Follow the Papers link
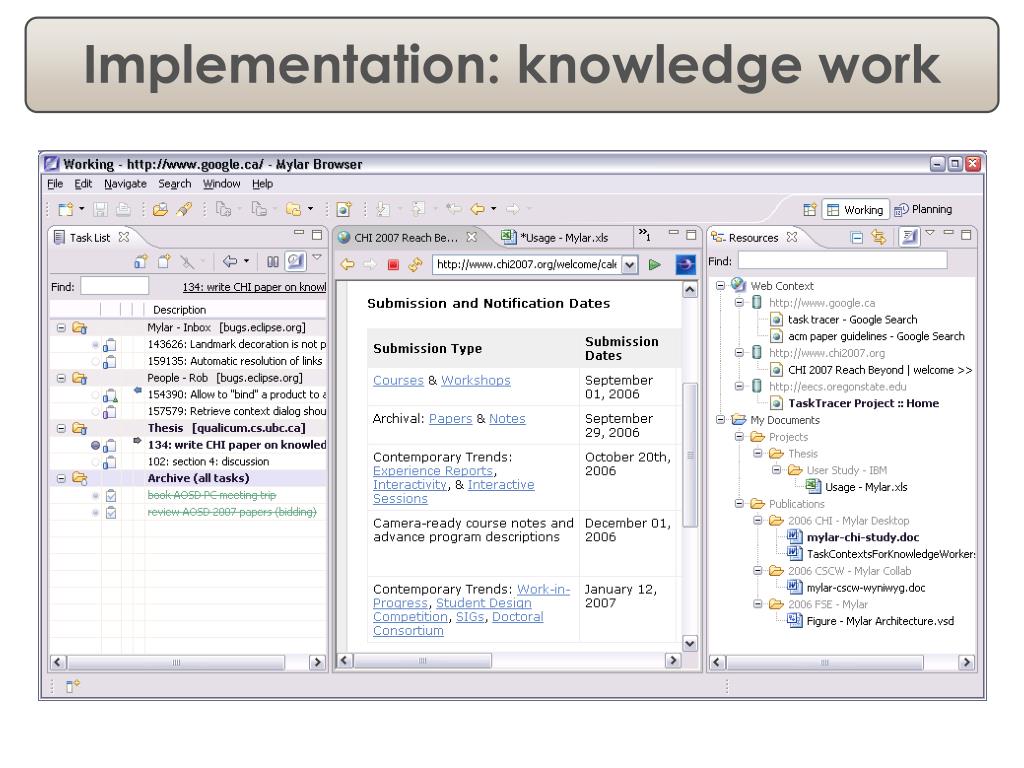Viewport: 1024px width, 768px height. pyautogui.click(x=451, y=419)
